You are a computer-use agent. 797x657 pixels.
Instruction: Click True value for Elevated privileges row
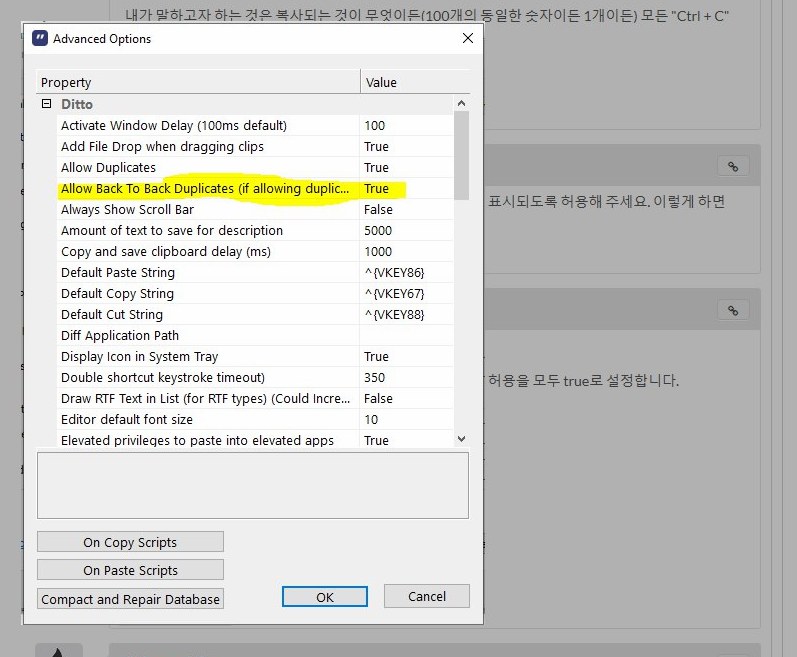pyautogui.click(x=406, y=439)
